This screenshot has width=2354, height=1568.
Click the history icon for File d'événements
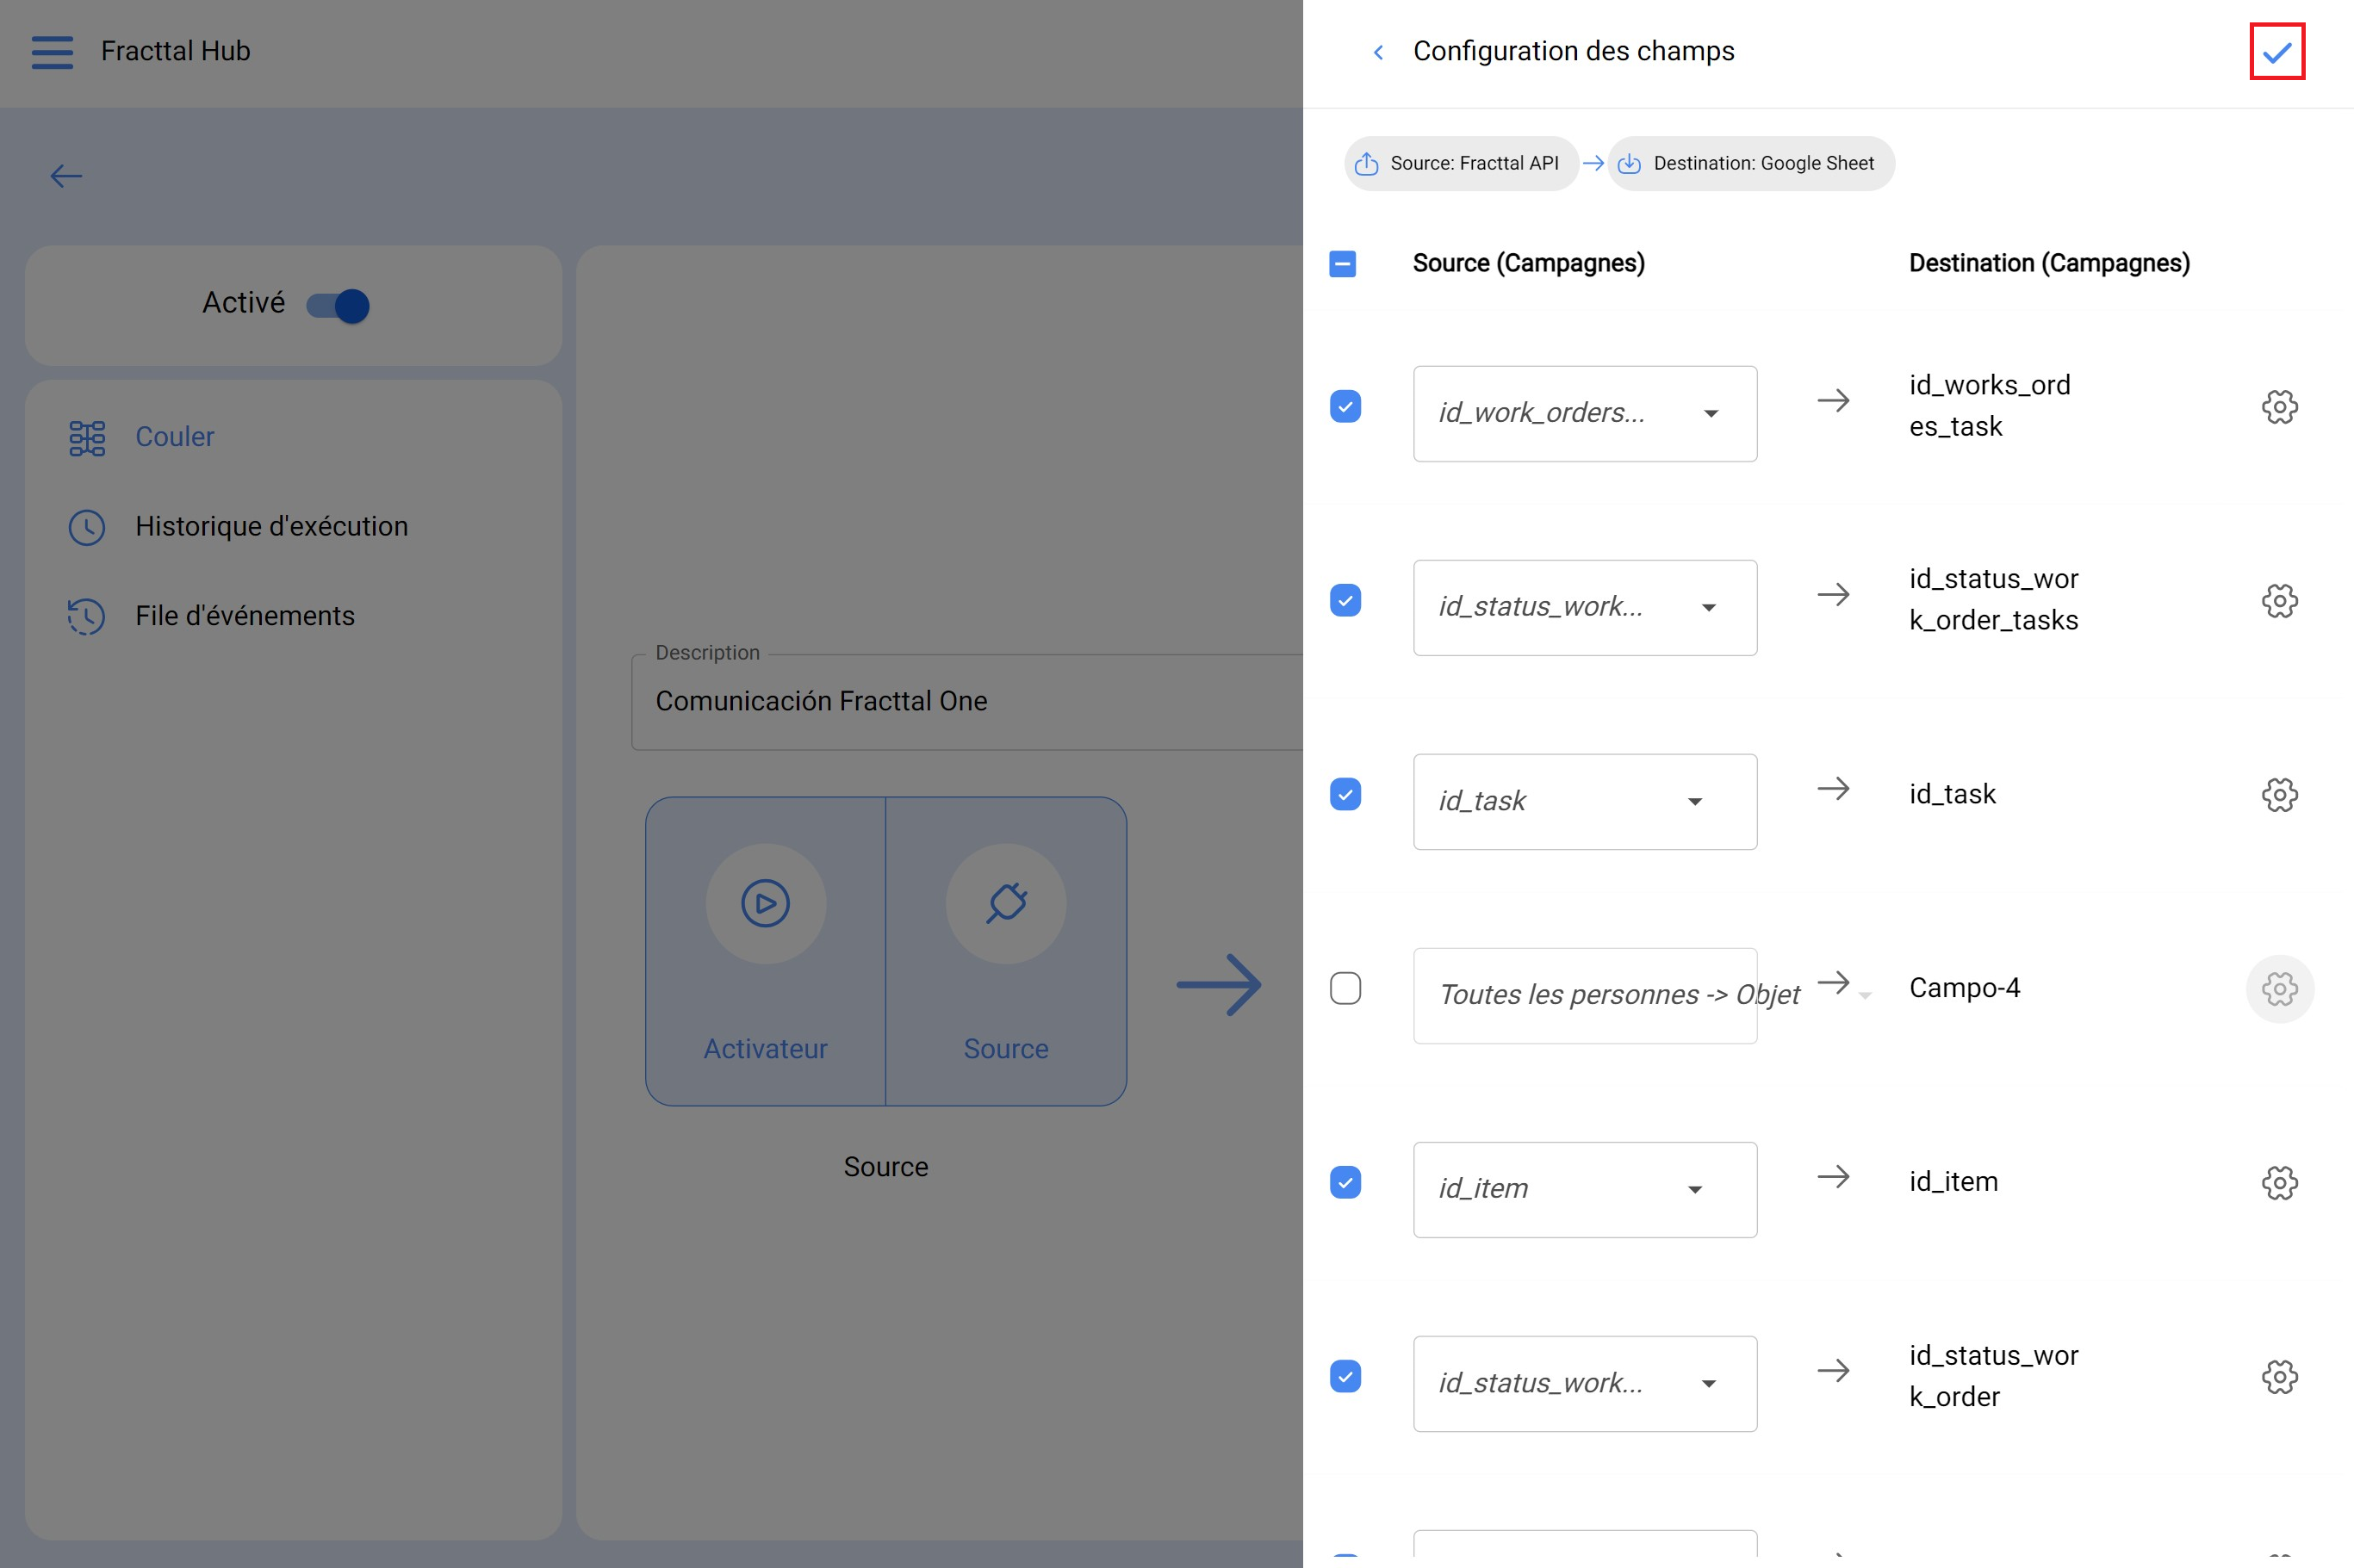click(x=87, y=616)
